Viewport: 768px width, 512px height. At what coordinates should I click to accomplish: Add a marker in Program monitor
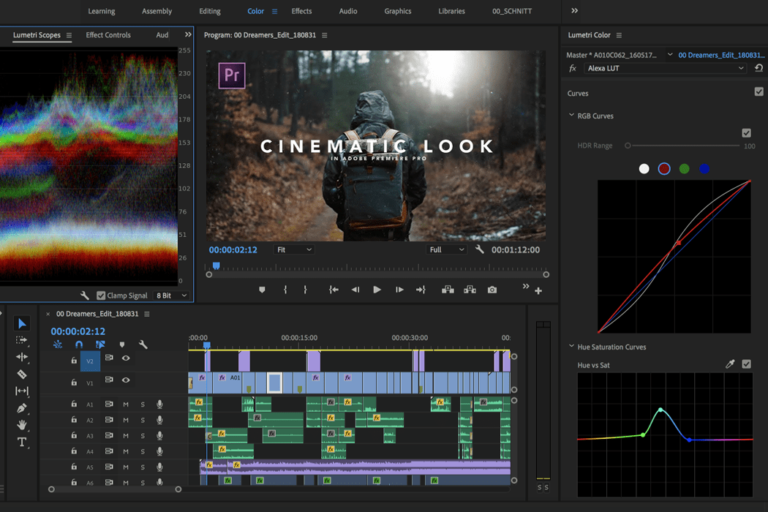click(x=262, y=290)
